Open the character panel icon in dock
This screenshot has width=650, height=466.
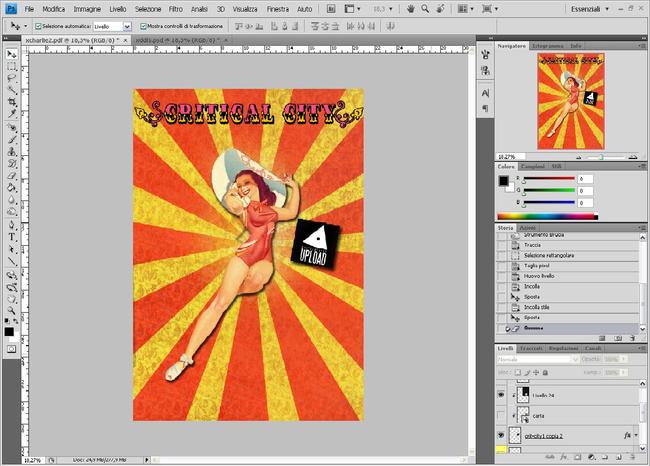pyautogui.click(x=485, y=93)
